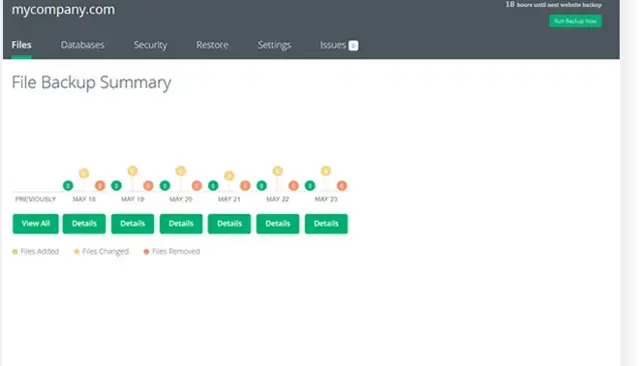Click the Files Changed legend entry
The width and height of the screenshot is (640, 366).
[101, 251]
